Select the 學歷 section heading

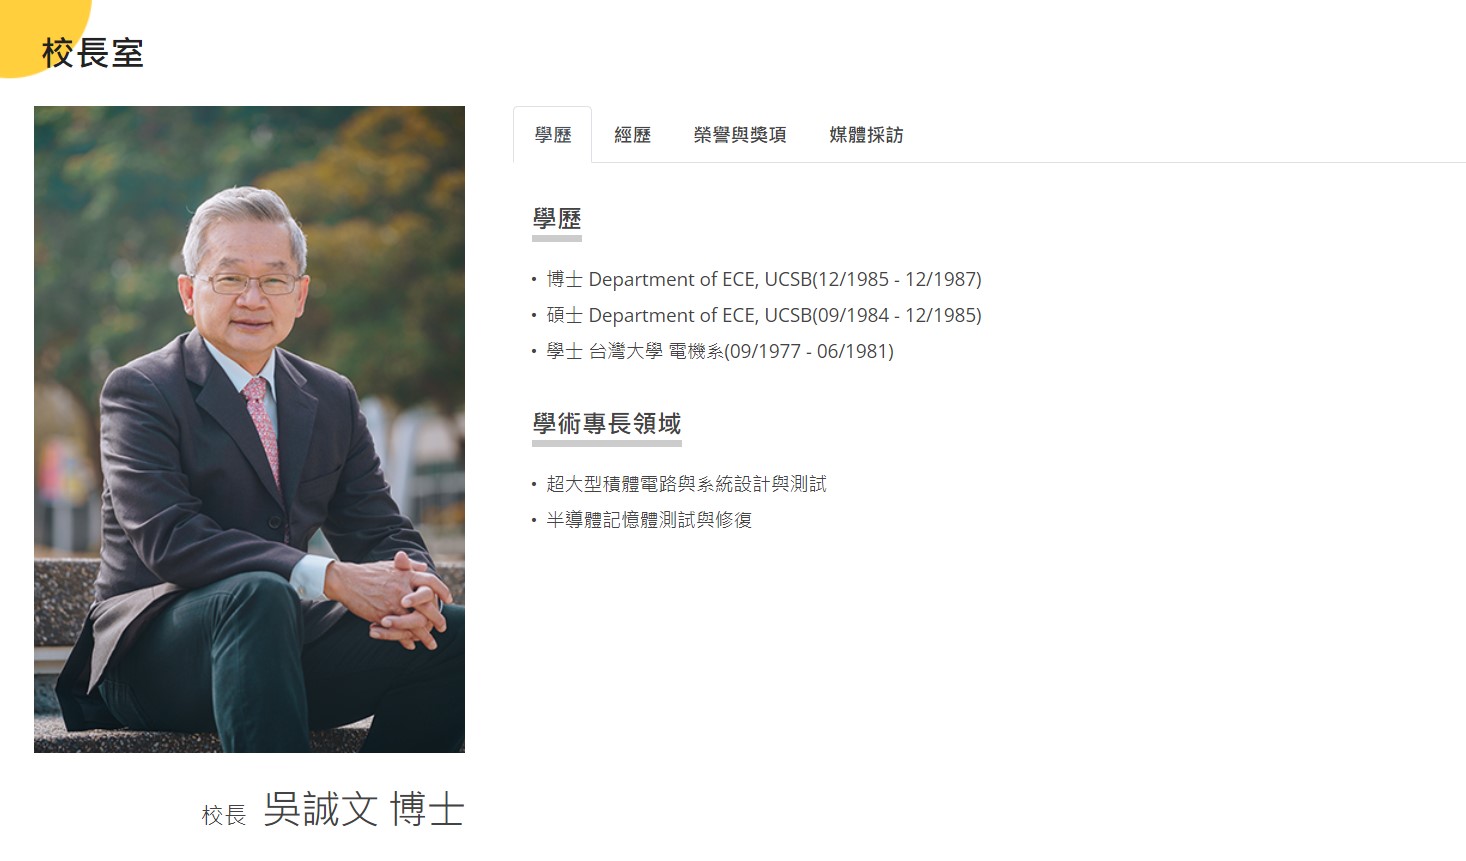tap(557, 219)
